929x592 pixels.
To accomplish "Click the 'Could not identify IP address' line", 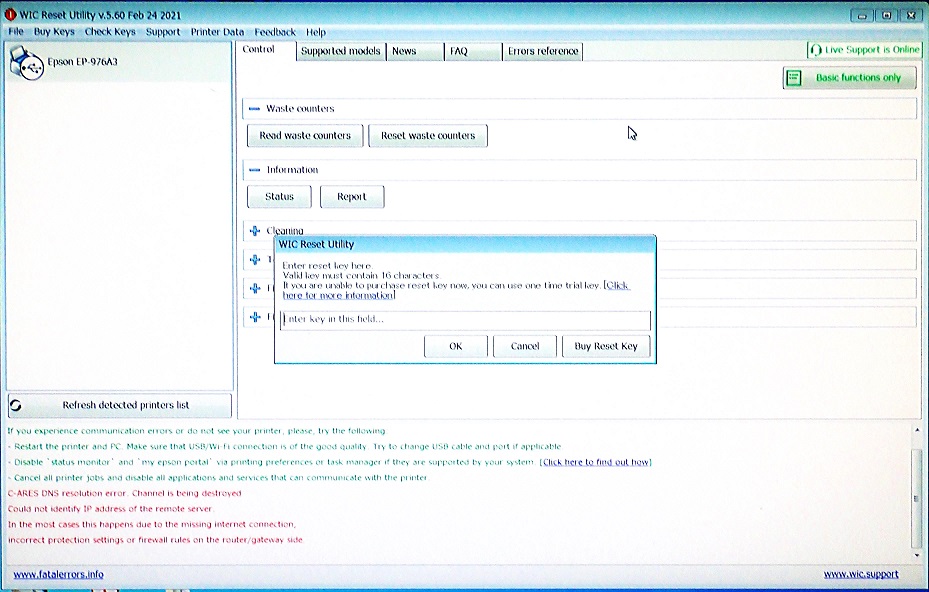I will point(110,508).
